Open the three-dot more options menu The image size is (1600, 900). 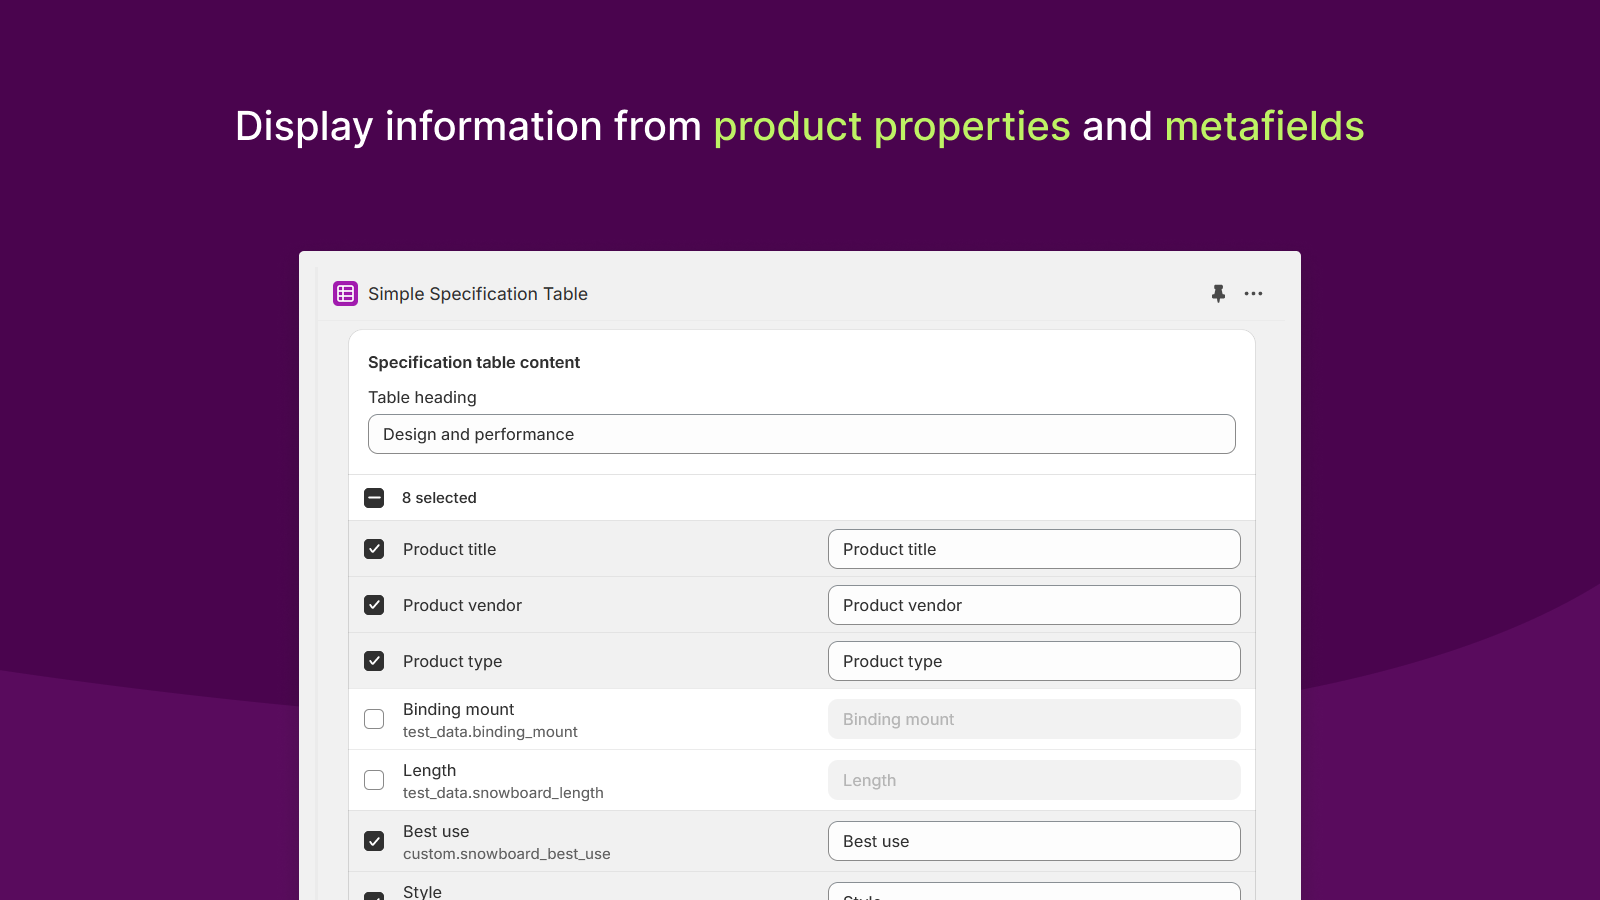[1253, 293]
